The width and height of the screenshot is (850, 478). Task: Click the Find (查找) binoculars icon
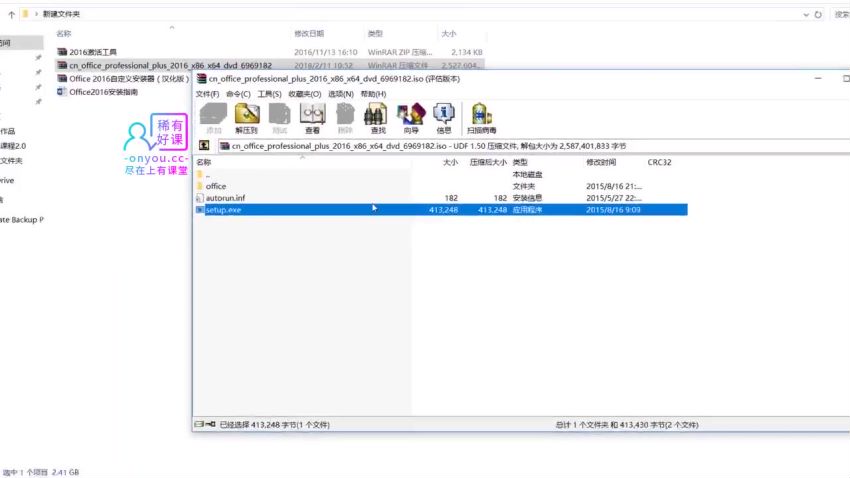tap(378, 118)
